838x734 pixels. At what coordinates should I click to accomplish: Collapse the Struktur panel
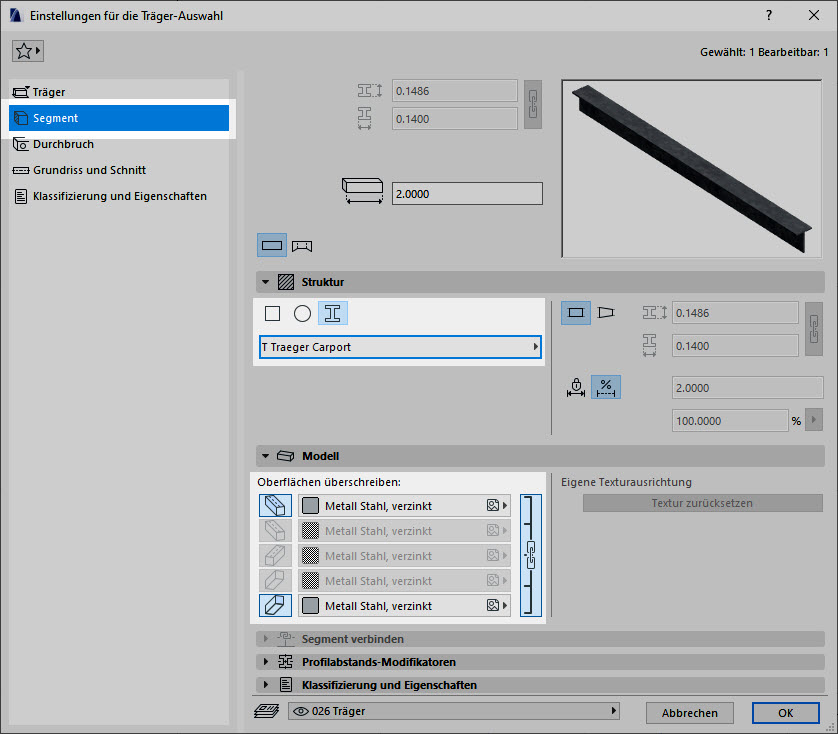point(265,282)
